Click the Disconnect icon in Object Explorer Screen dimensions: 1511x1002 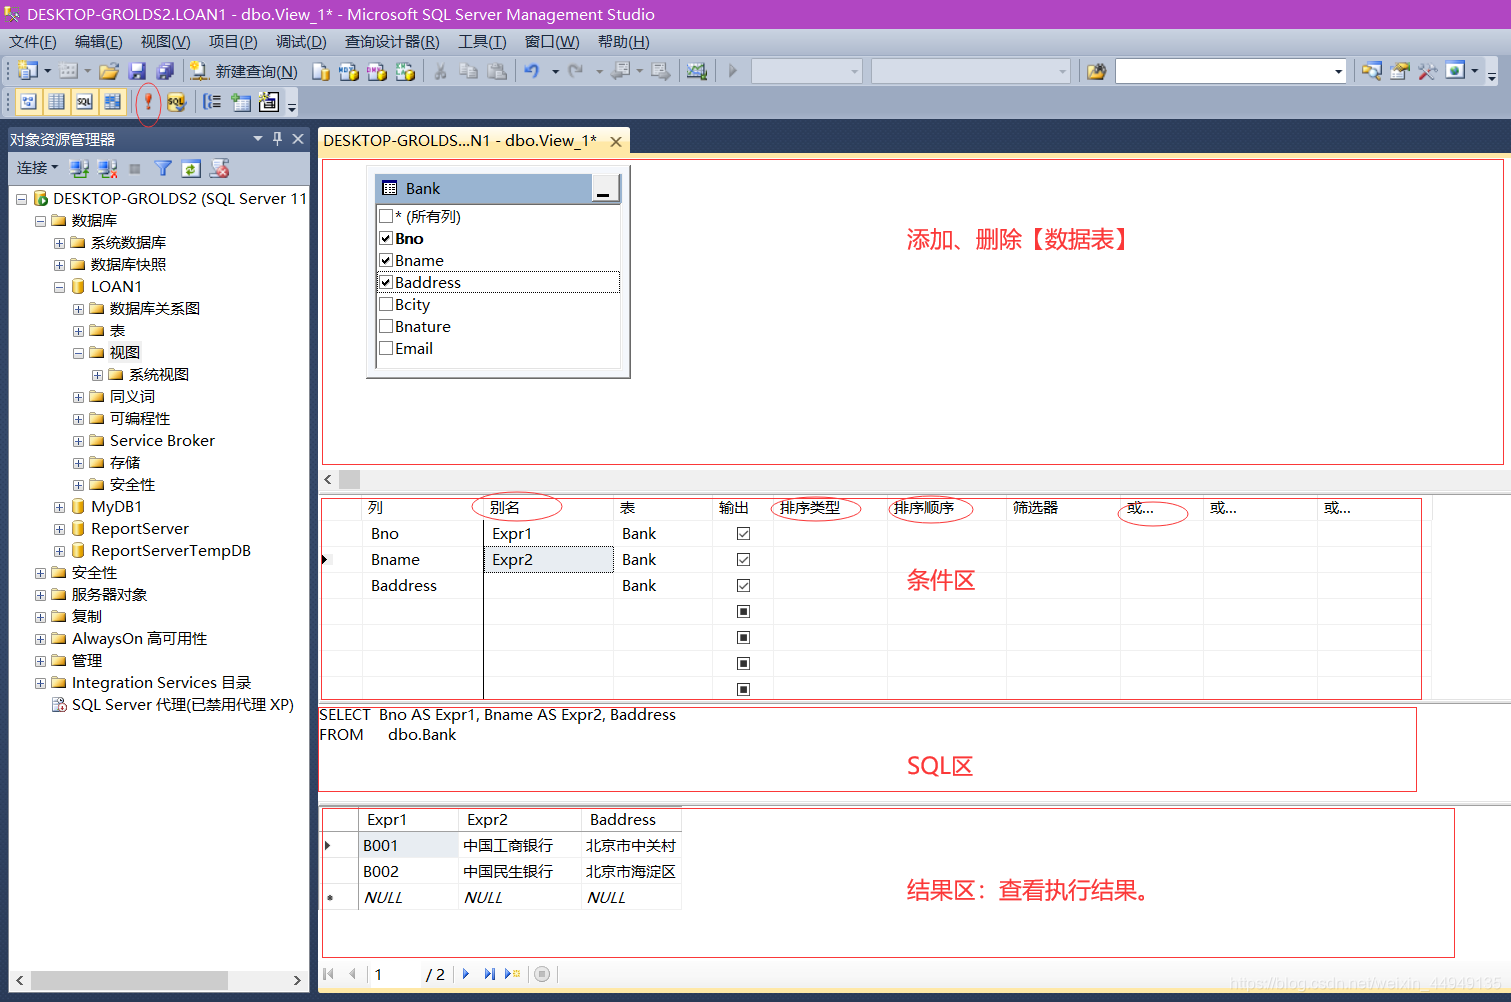[107, 168]
